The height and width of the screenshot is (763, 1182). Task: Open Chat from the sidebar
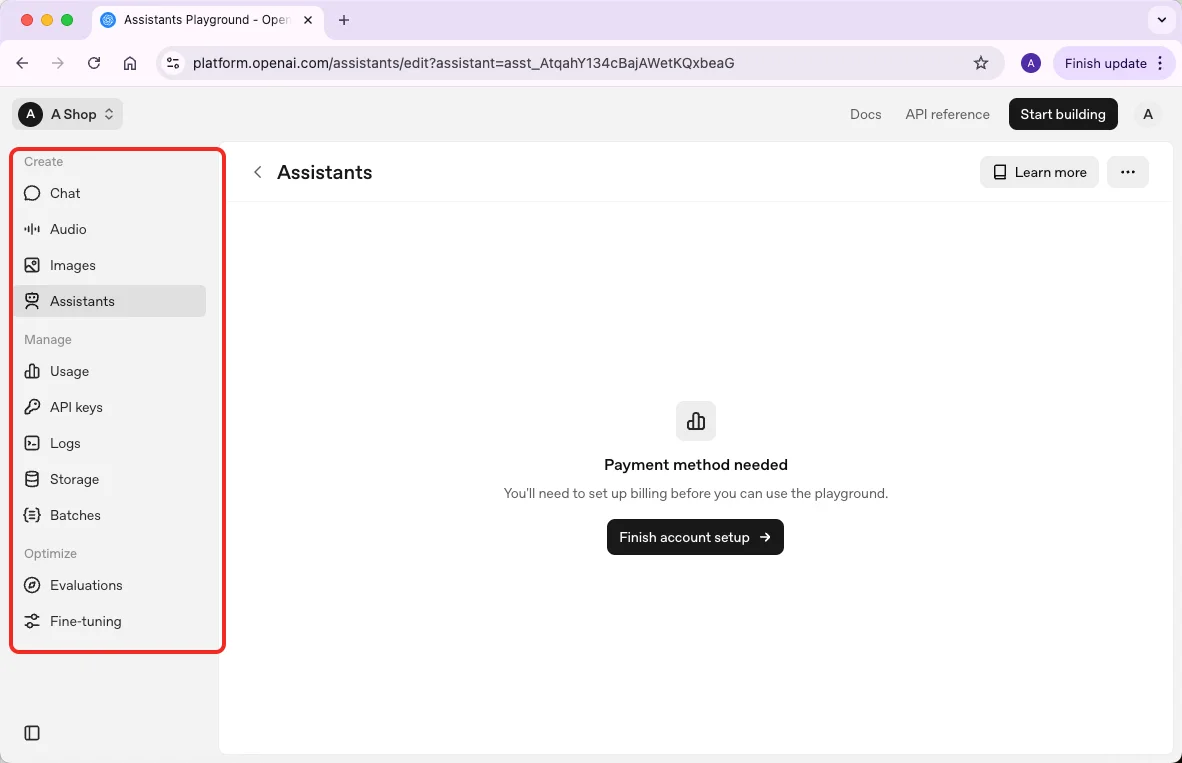click(65, 193)
